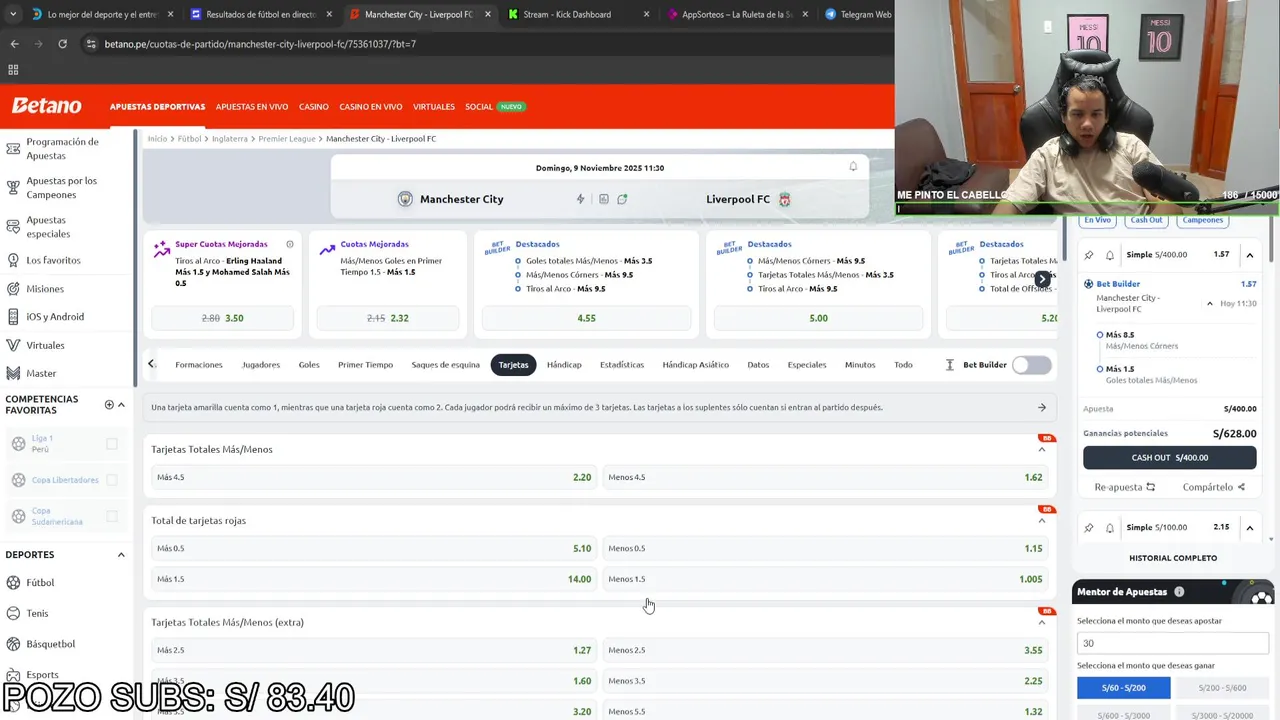Open the match stats icon next to lightning
This screenshot has height=720, width=1280.
click(x=604, y=199)
